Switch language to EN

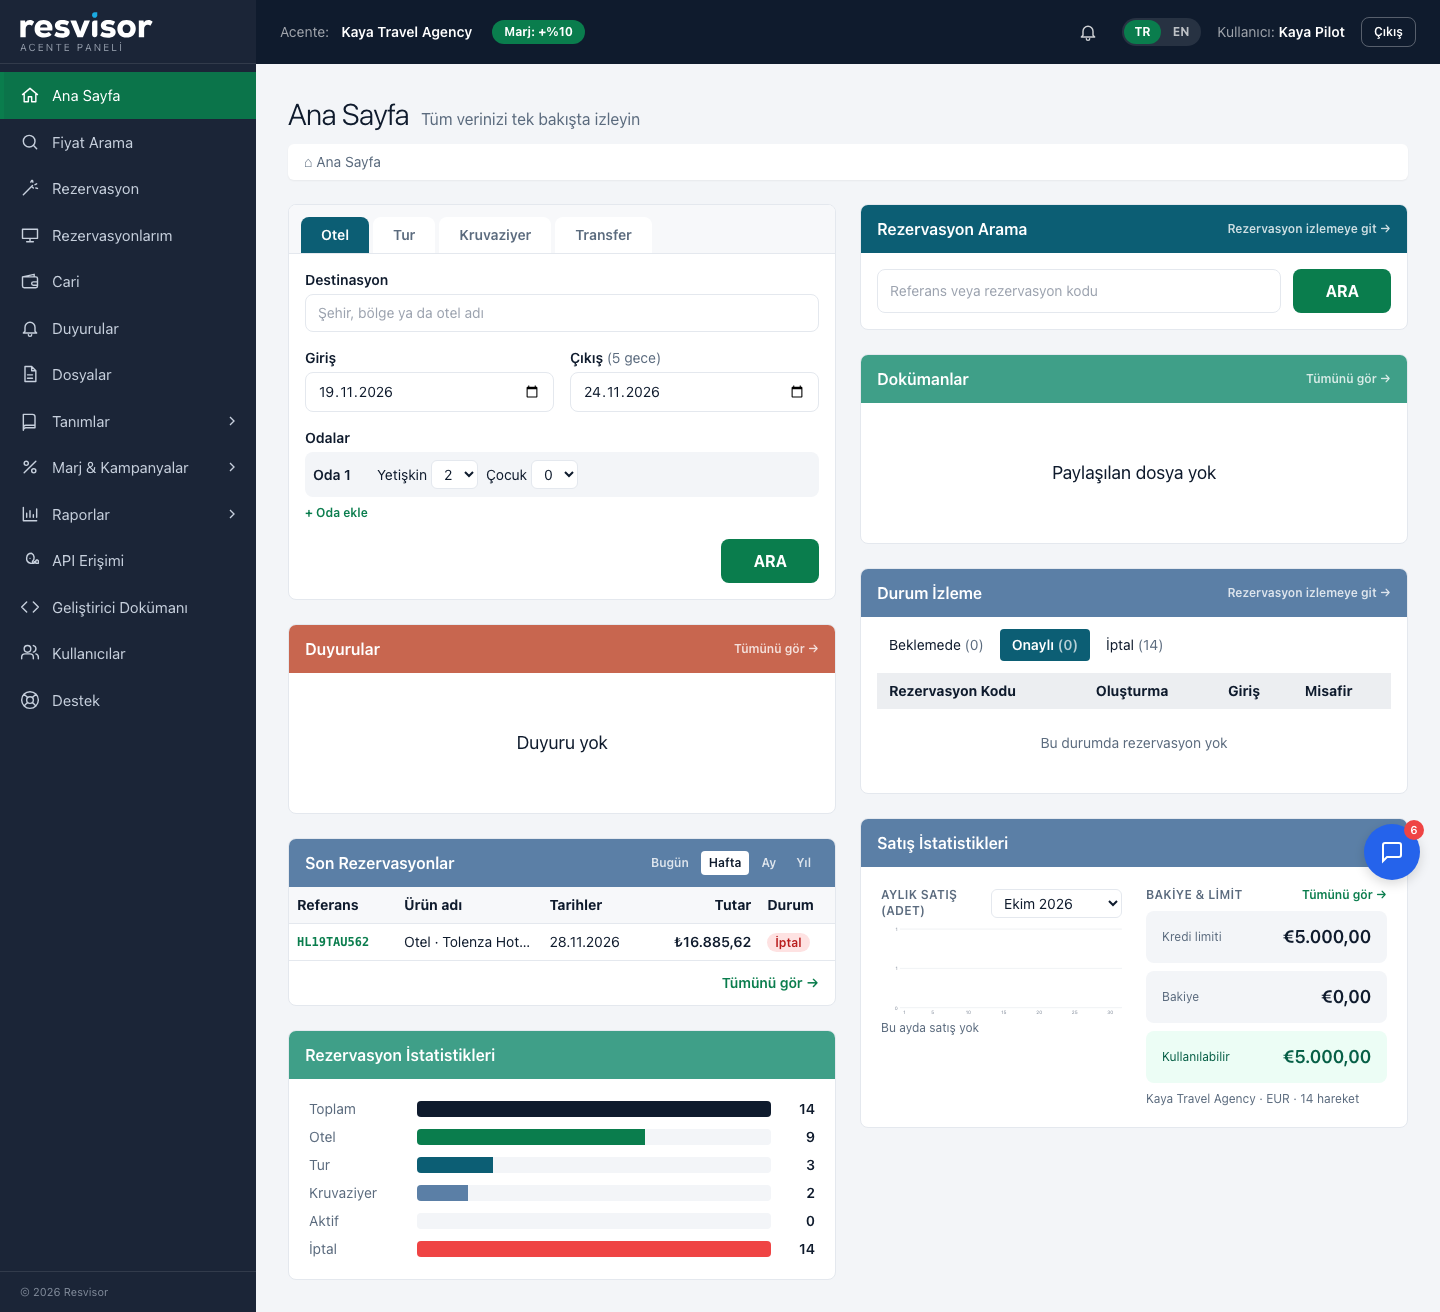pos(1181,32)
